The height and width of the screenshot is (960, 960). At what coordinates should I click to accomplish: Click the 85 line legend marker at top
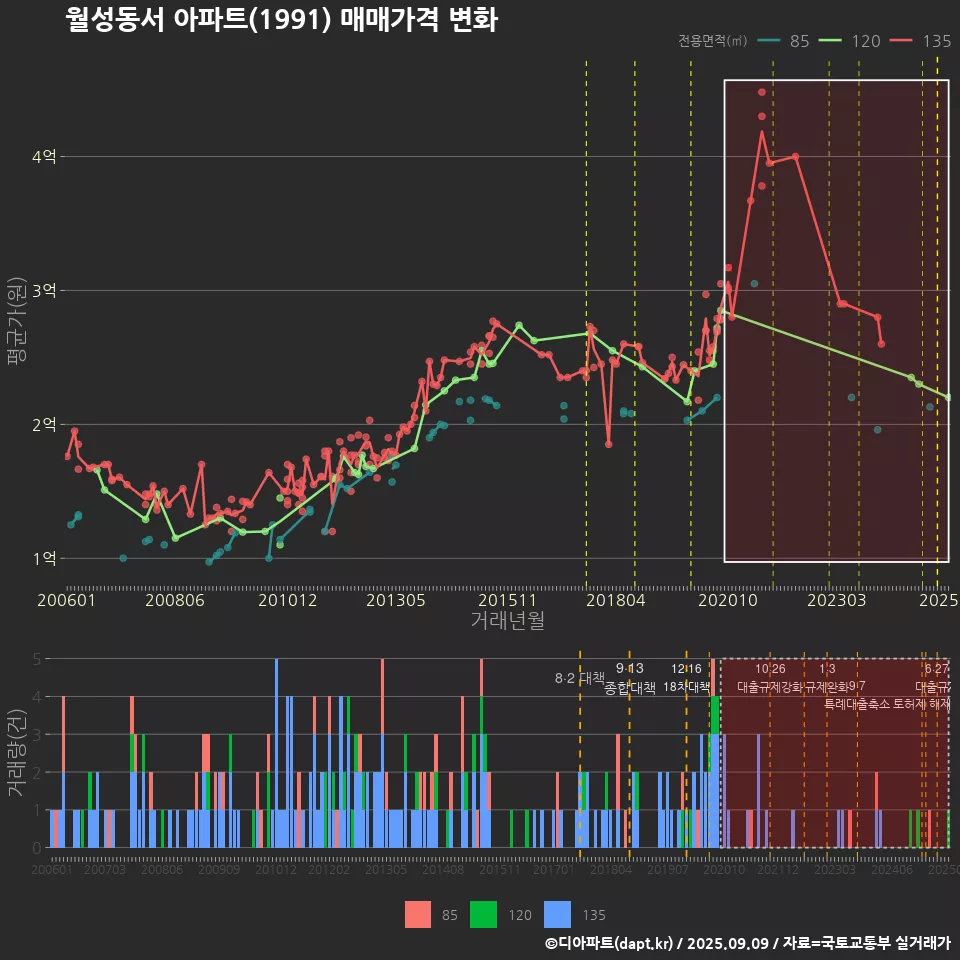coord(769,41)
